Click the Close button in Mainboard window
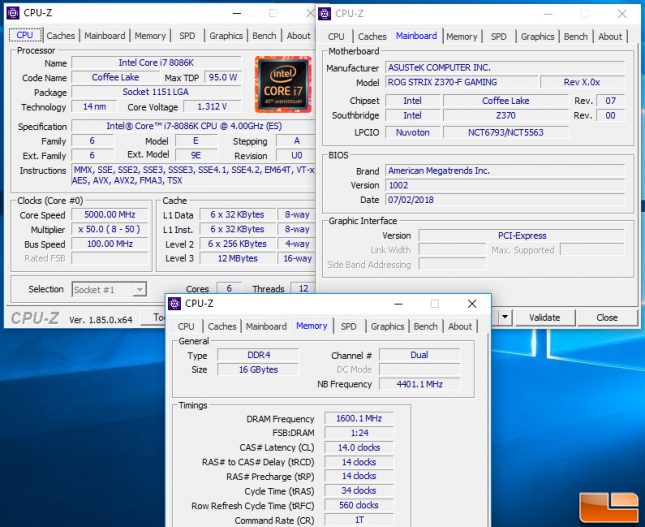645x527 pixels. [607, 318]
